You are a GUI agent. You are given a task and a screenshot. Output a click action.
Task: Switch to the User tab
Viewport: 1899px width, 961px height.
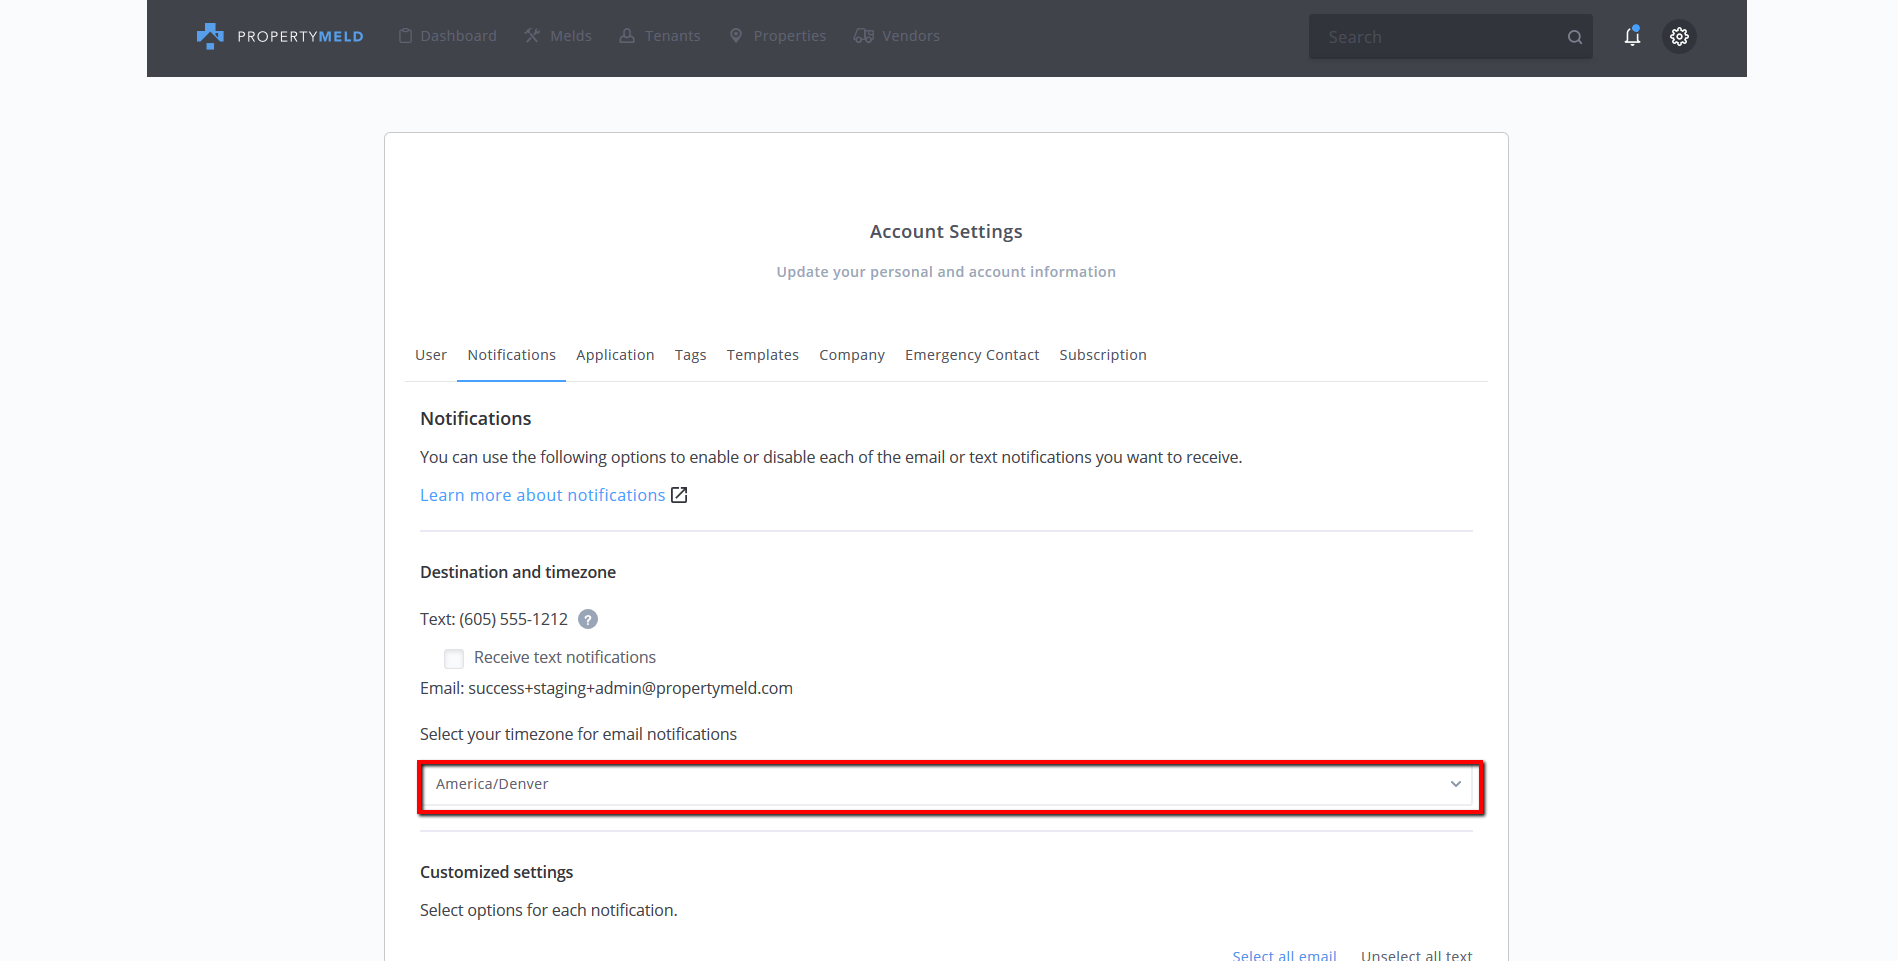(431, 355)
